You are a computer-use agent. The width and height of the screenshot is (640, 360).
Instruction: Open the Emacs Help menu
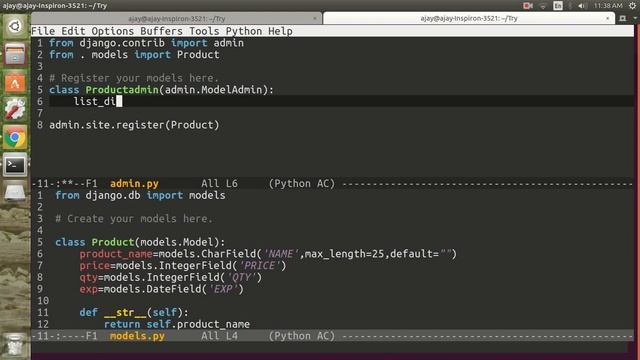[x=280, y=31]
